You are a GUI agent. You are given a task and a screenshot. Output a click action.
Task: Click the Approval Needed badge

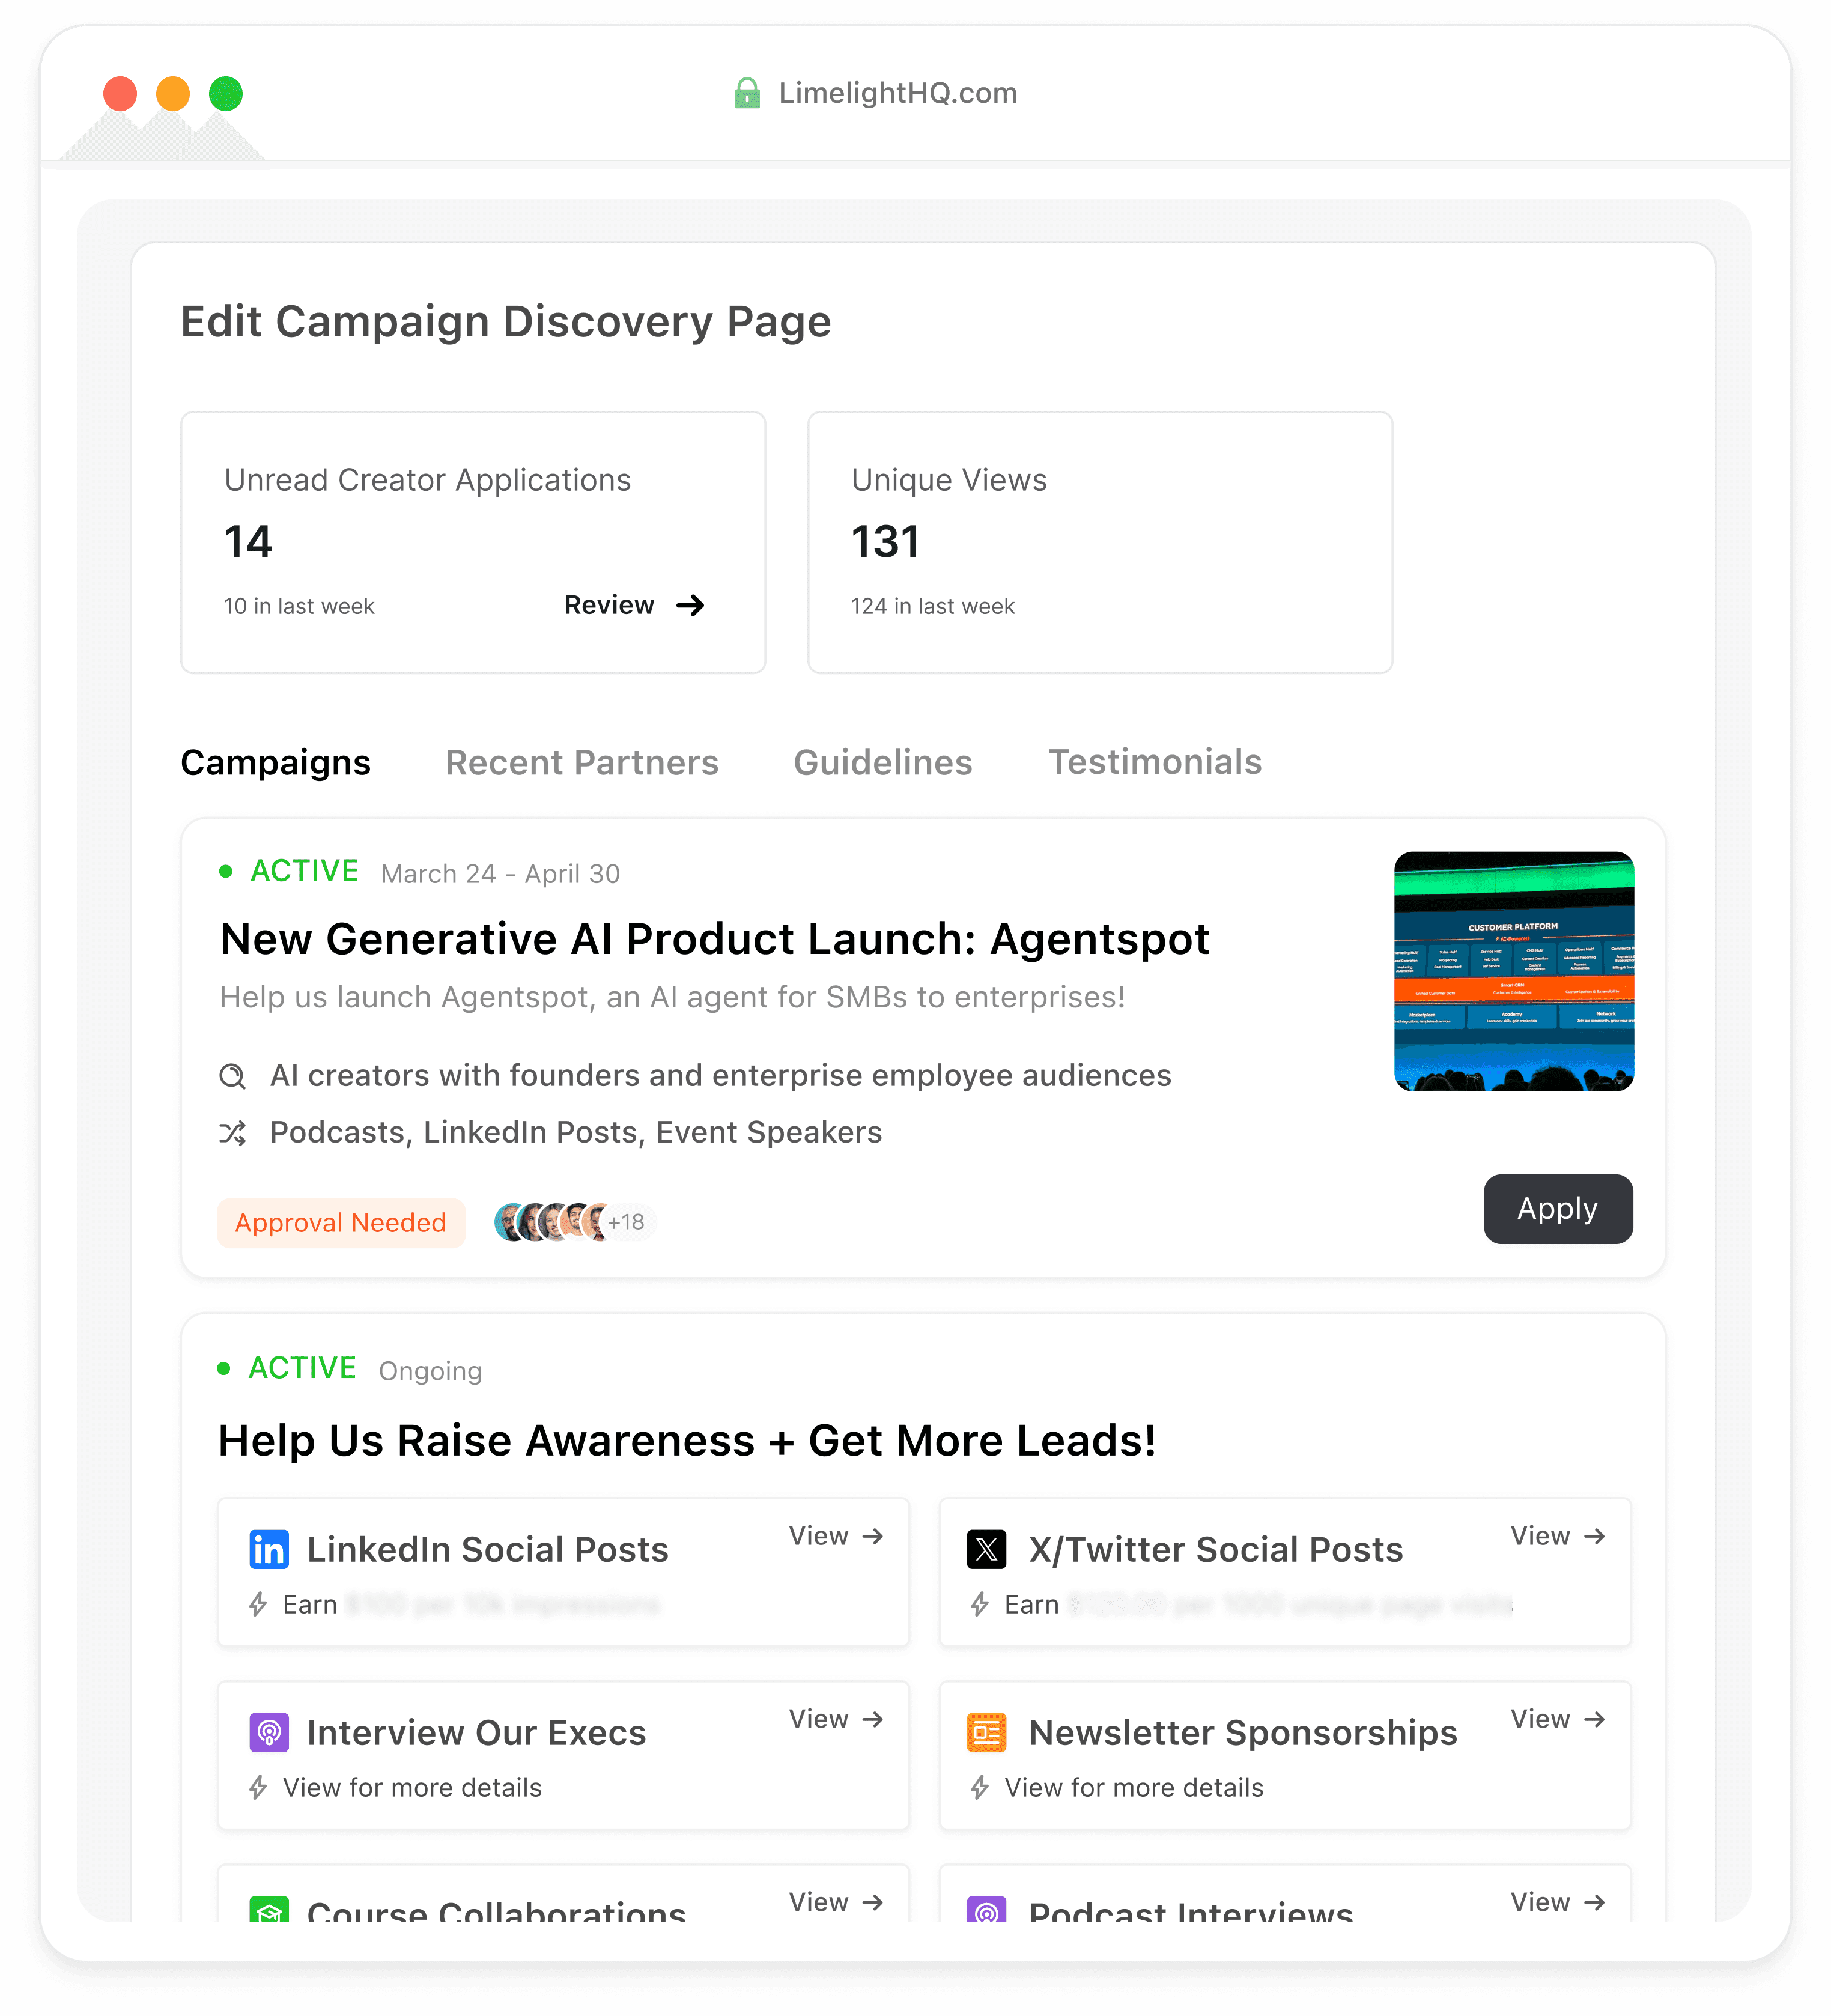click(341, 1222)
